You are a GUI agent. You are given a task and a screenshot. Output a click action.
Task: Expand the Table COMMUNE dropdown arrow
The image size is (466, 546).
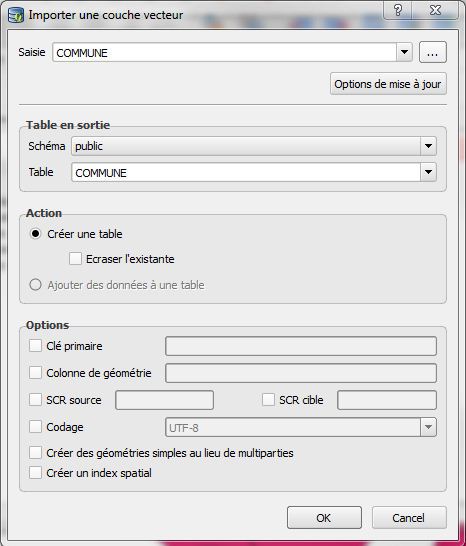coord(428,172)
